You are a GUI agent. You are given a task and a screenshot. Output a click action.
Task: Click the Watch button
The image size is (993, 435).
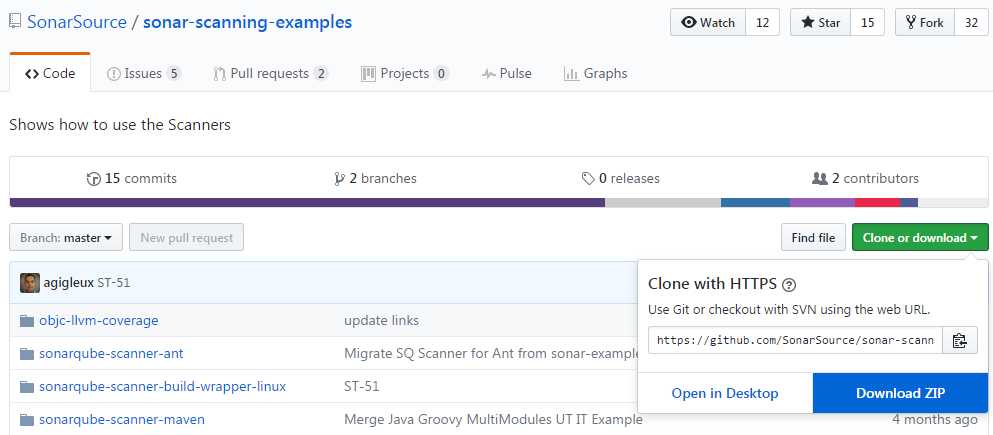pos(708,23)
